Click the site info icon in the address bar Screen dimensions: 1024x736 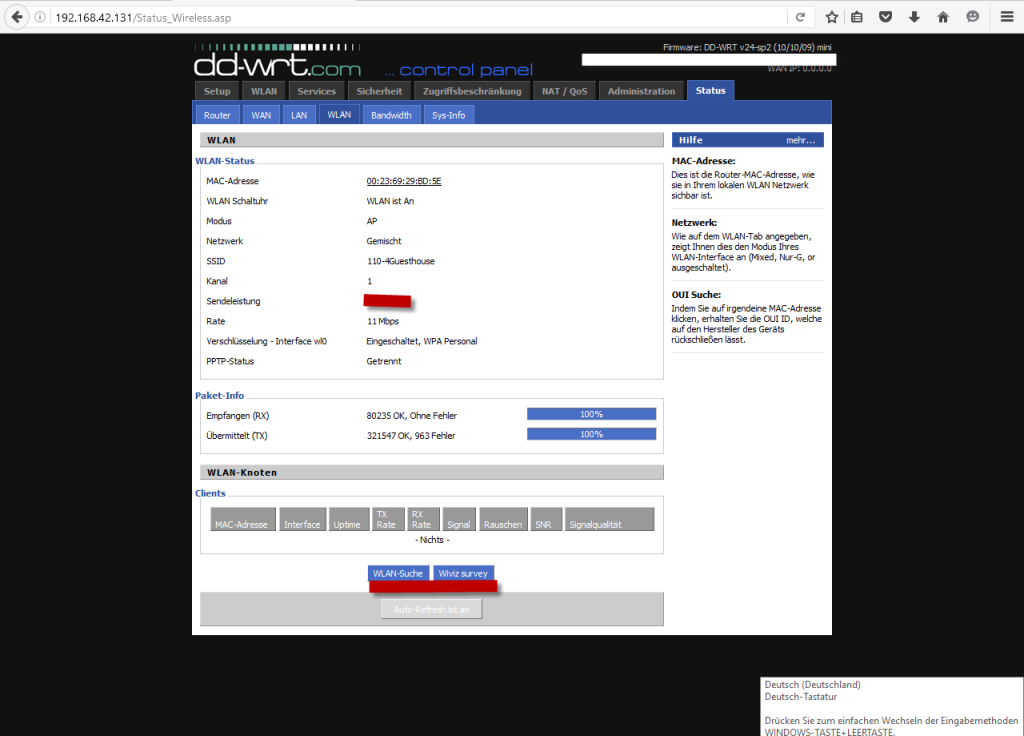pos(40,18)
